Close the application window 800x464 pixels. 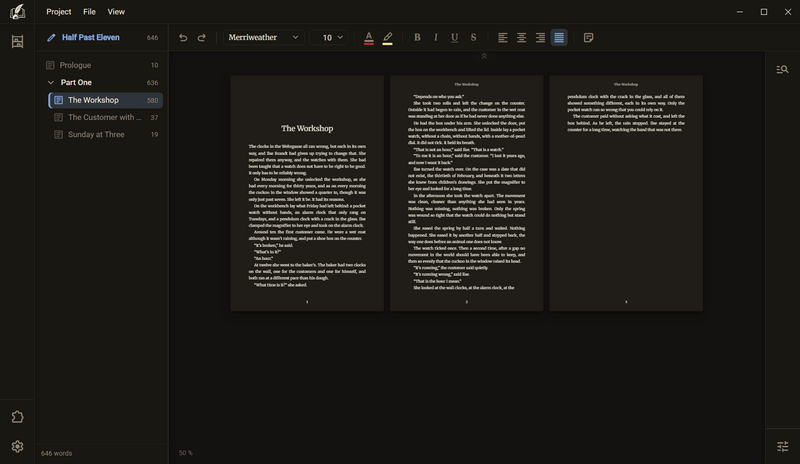(788, 12)
